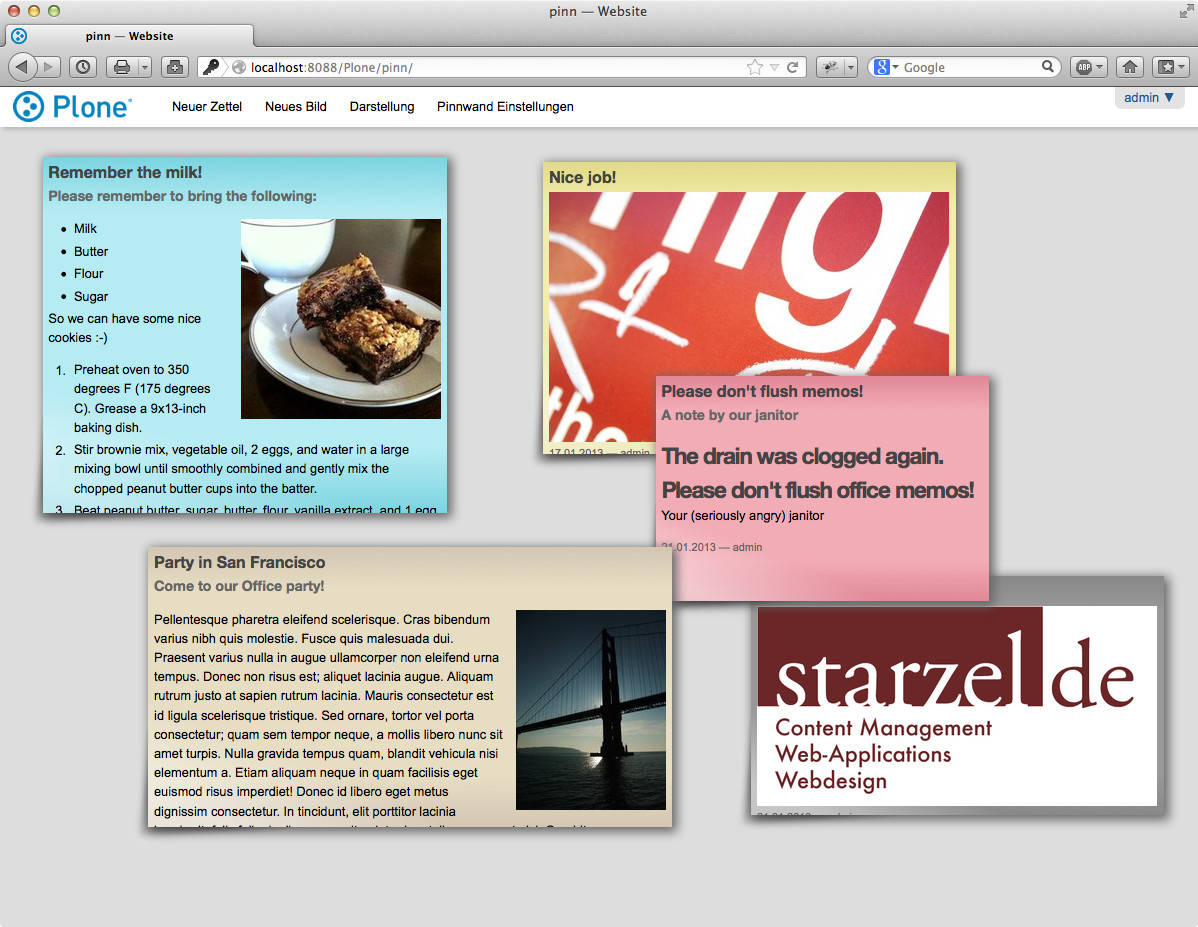Click the 'Milk' list item
This screenshot has width=1198, height=927.
click(x=86, y=229)
